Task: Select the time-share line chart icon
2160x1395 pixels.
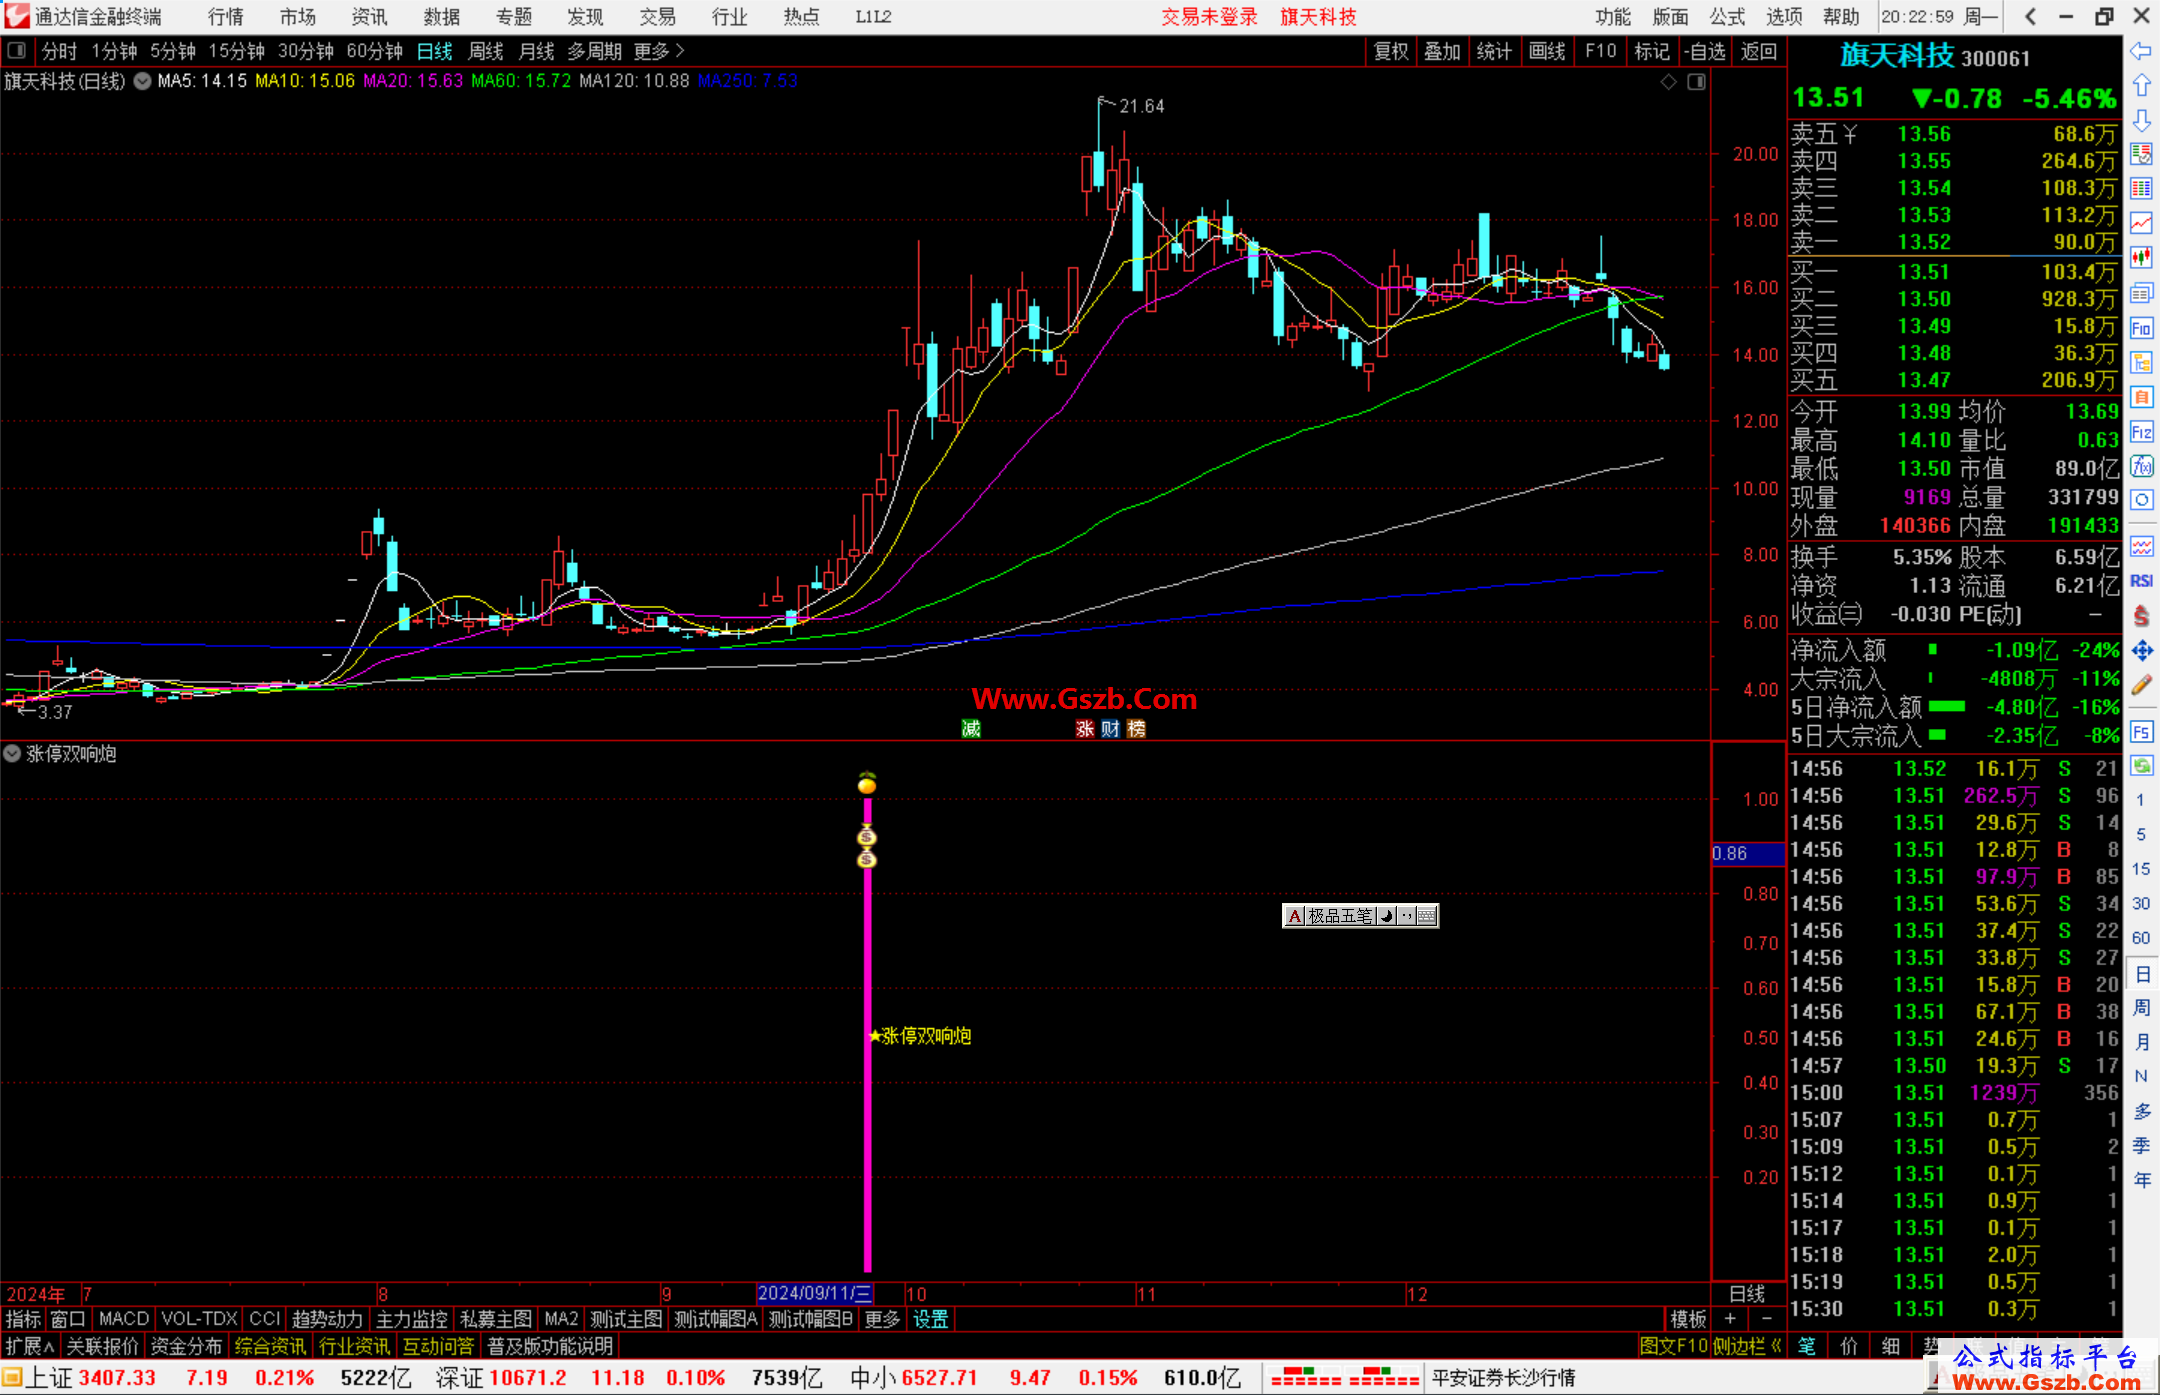Action: click(2141, 223)
